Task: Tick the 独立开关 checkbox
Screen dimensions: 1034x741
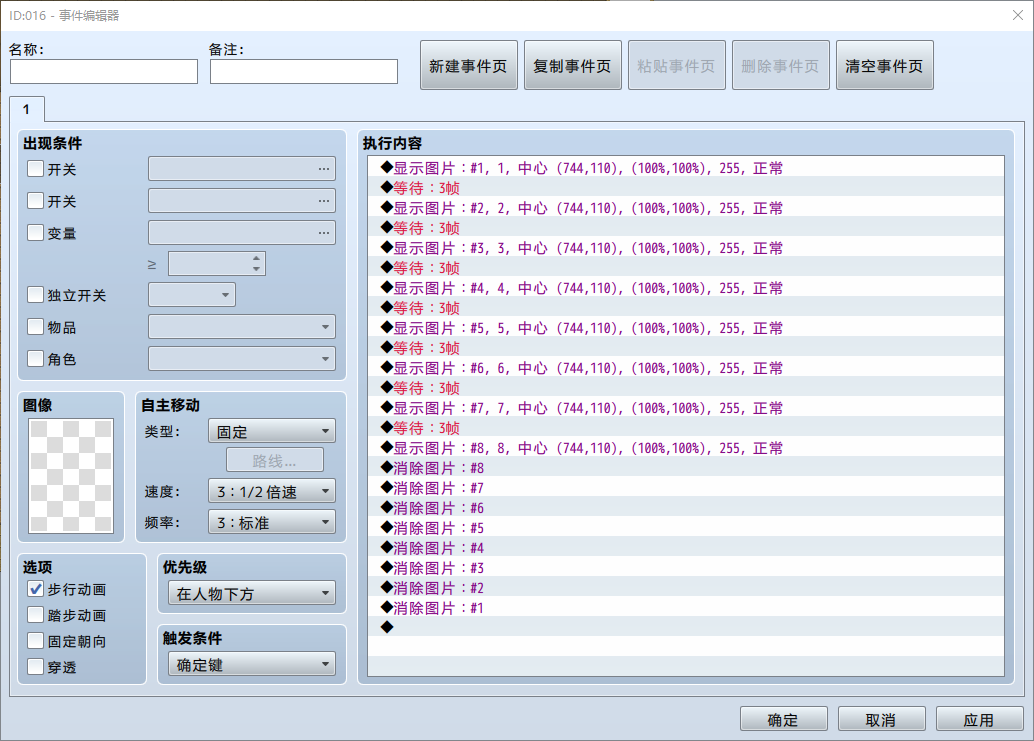Action: 36,295
